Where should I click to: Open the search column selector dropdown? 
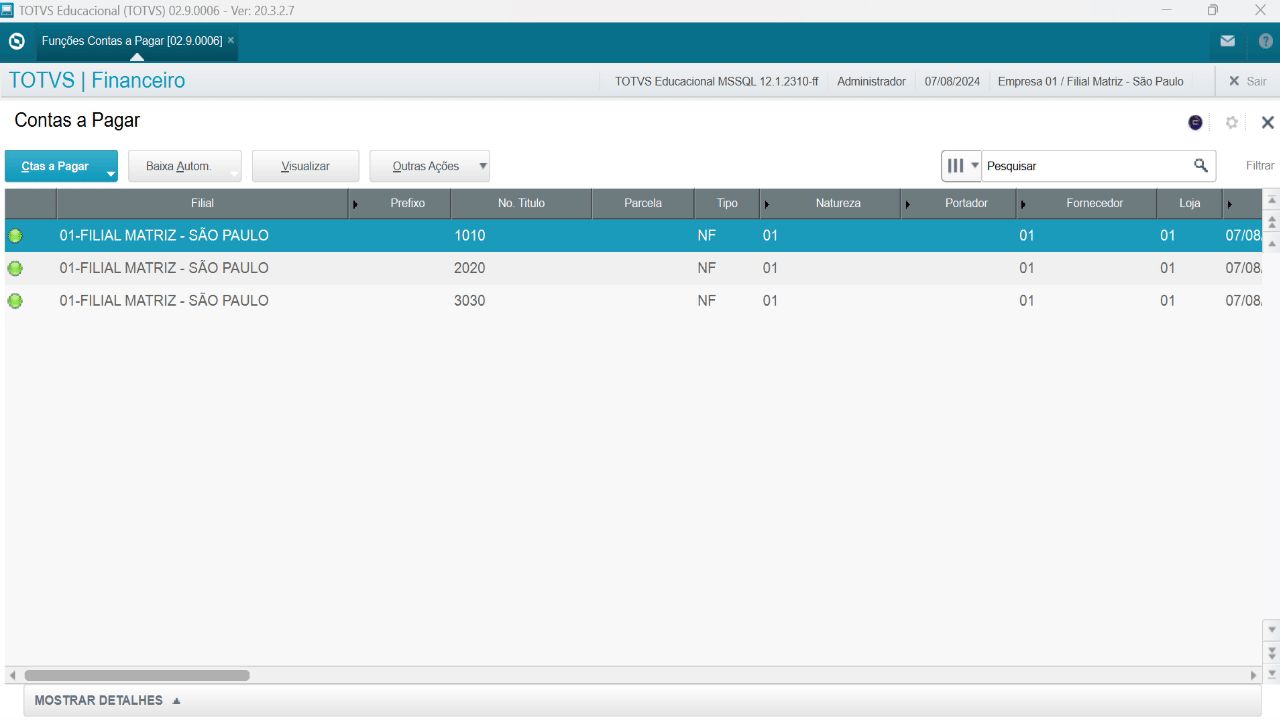point(961,166)
